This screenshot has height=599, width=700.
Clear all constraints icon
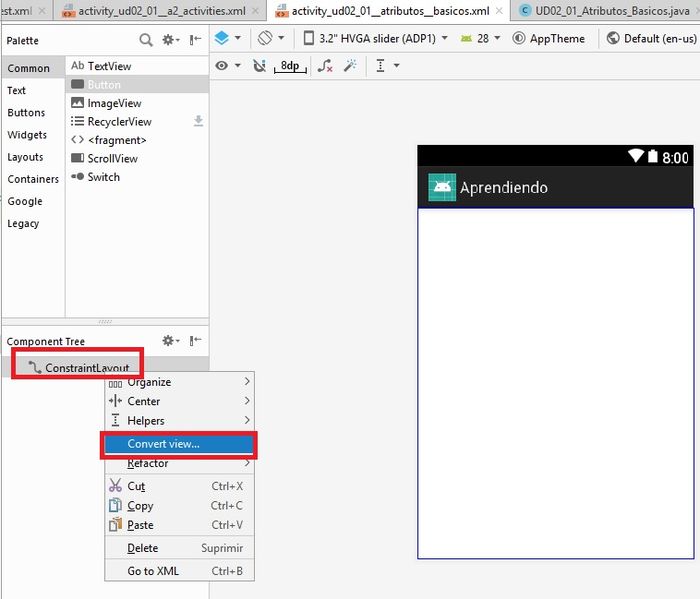[x=325, y=66]
